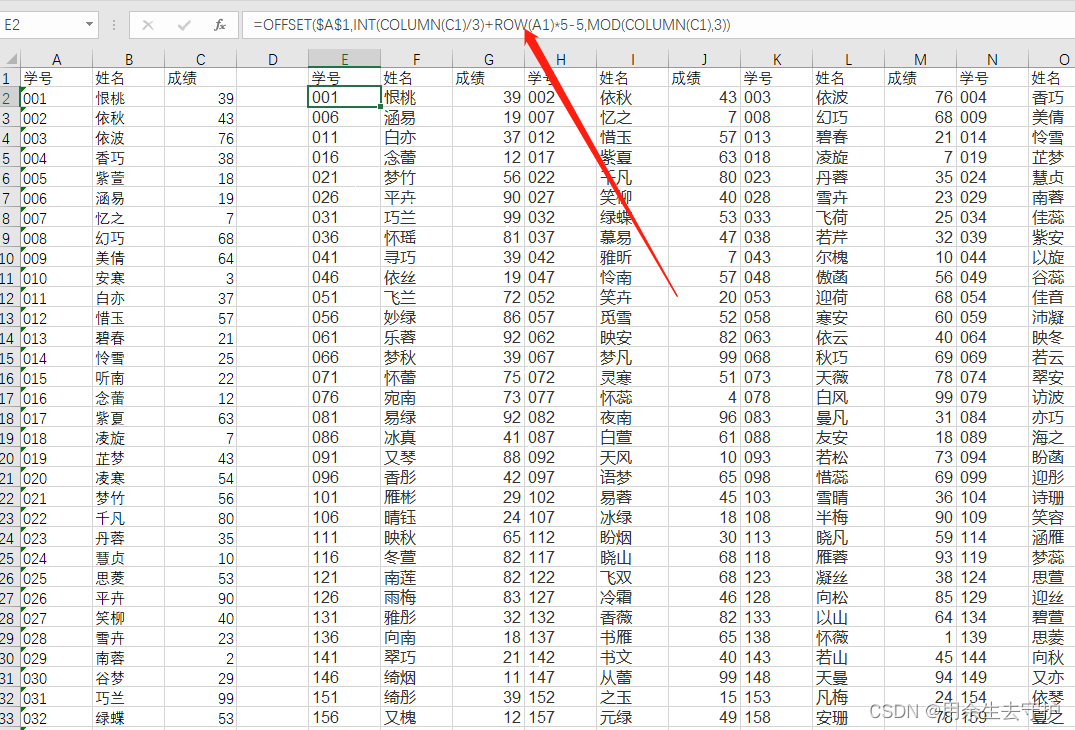Click the Name Box showing E2

pos(43,25)
